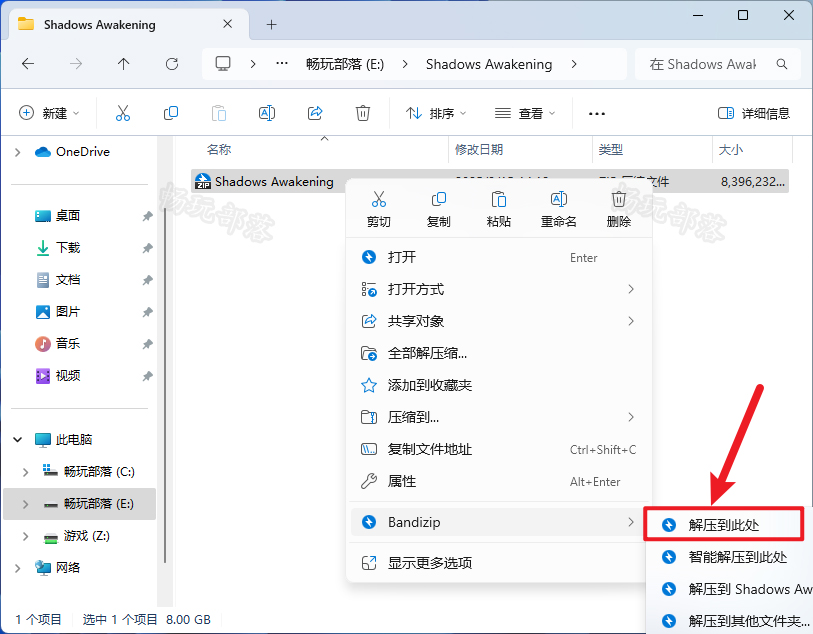Viewport: 813px width, 634px height.
Task: Open the 新建 dropdown
Action: click(x=49, y=113)
